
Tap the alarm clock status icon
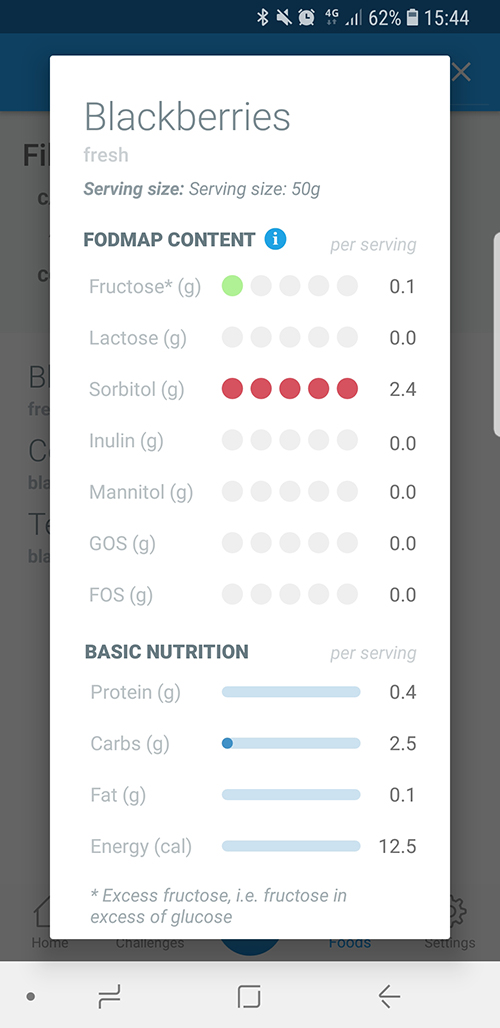(306, 18)
